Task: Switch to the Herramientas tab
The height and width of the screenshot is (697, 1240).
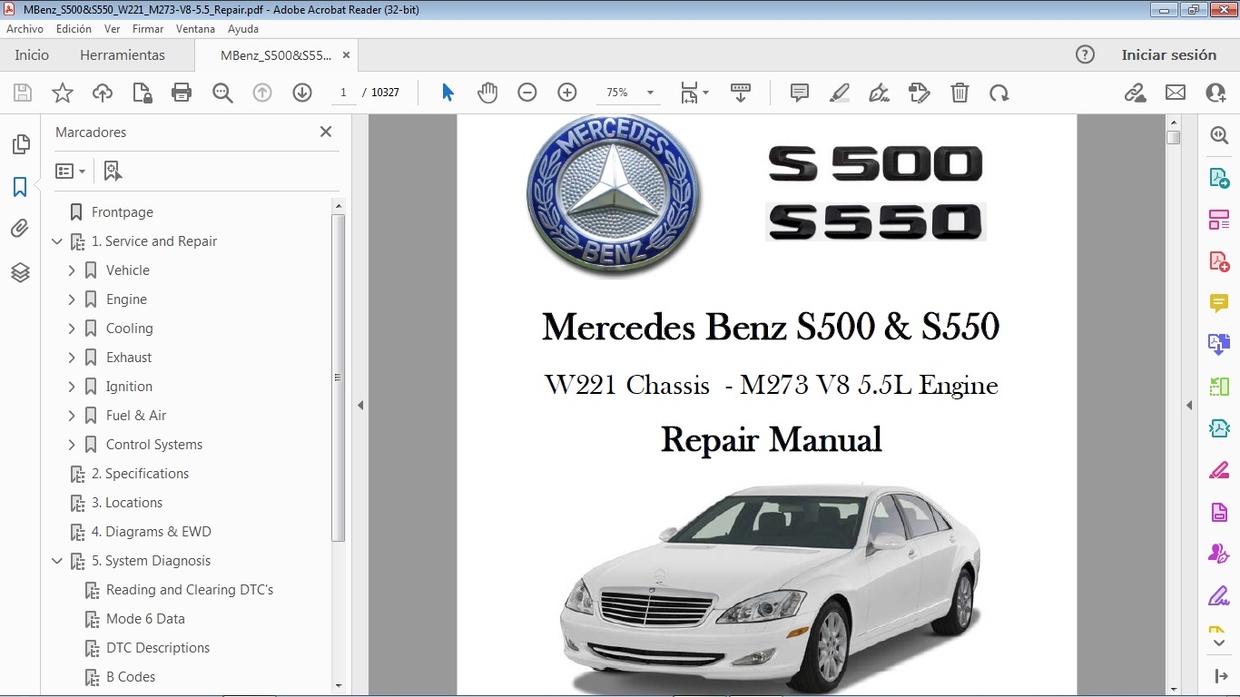Action: [x=122, y=55]
